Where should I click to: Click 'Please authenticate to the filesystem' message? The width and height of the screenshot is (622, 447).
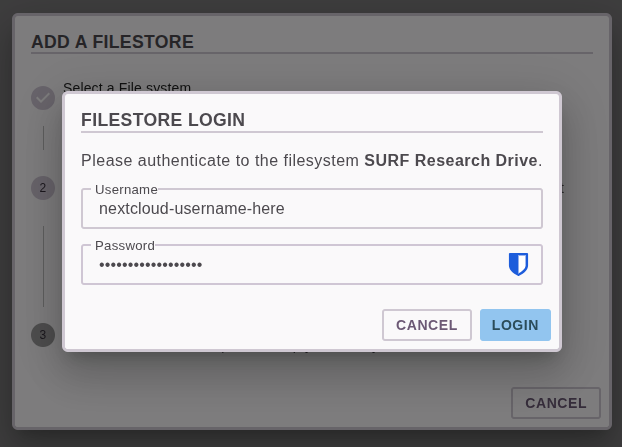coord(220,160)
